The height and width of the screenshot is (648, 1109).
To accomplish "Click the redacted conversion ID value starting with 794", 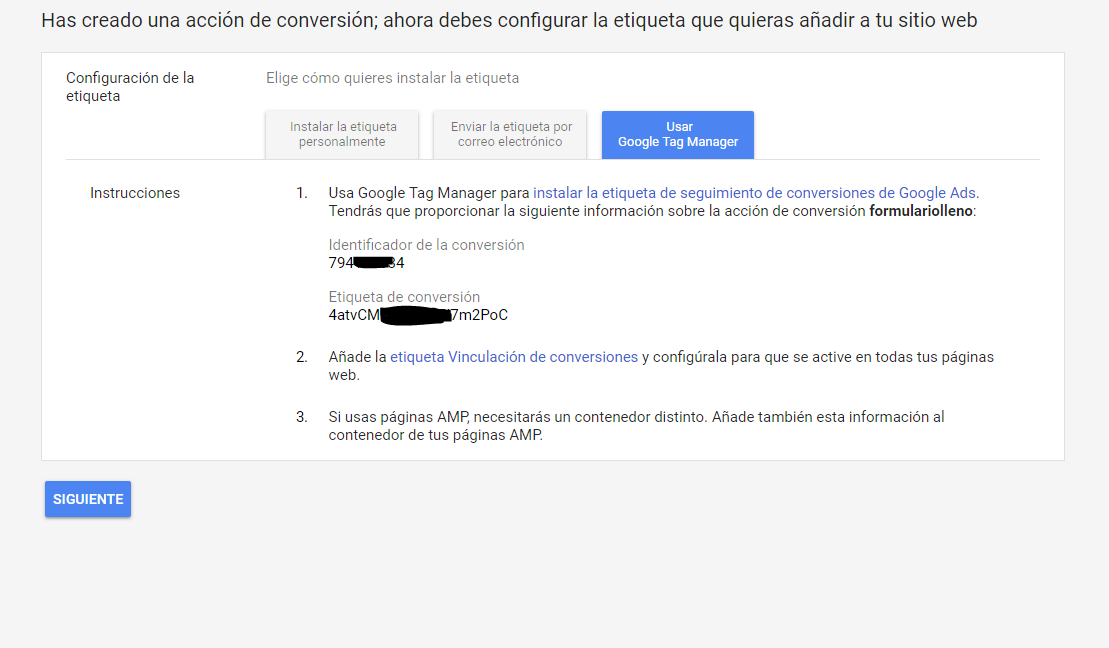I will coord(366,263).
